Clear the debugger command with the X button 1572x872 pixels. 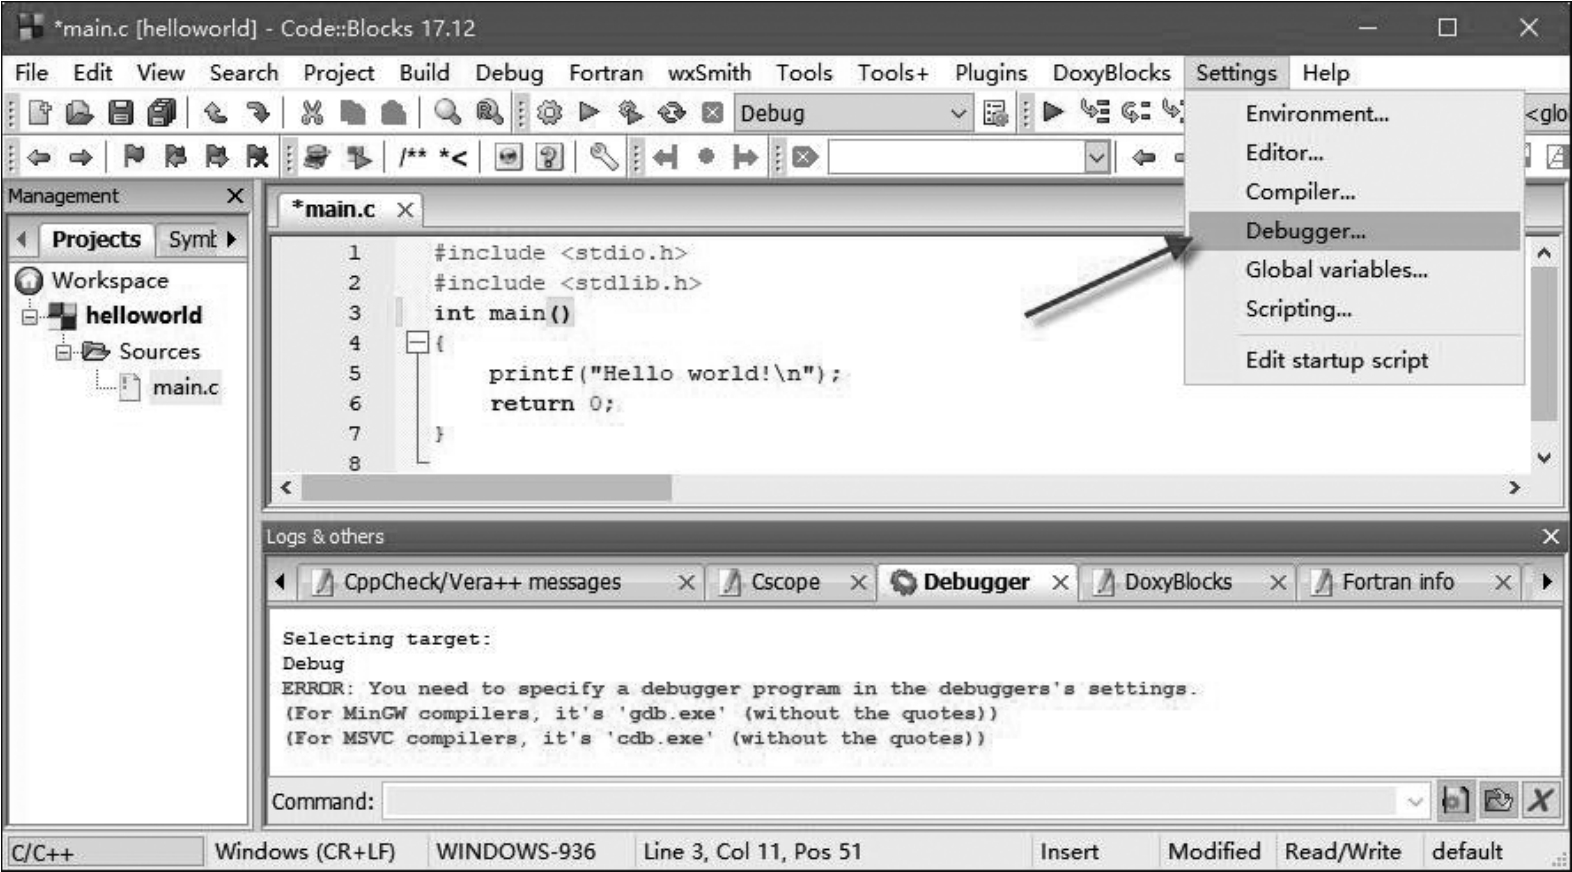pyautogui.click(x=1541, y=800)
